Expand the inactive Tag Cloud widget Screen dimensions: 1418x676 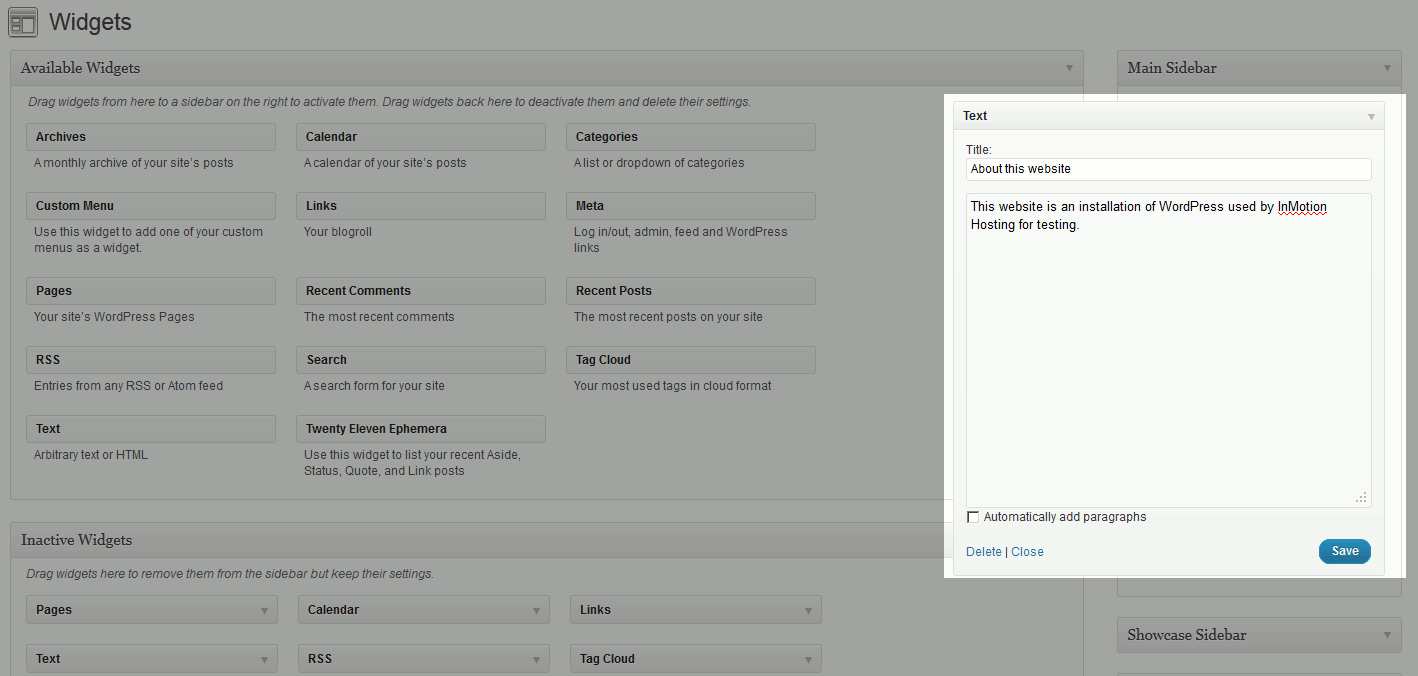pos(807,658)
